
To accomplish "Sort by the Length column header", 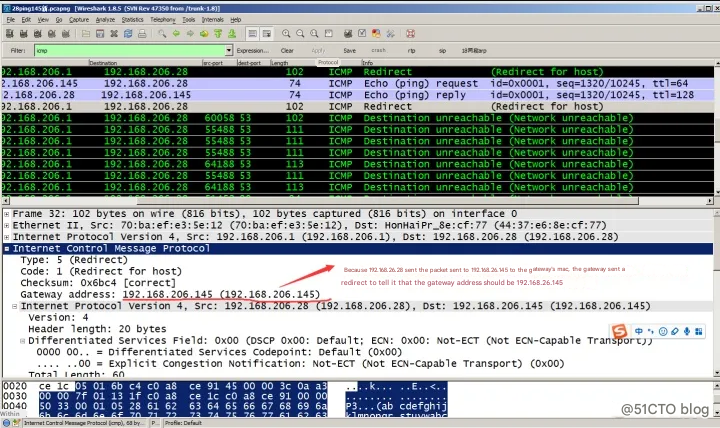I will 292,63.
